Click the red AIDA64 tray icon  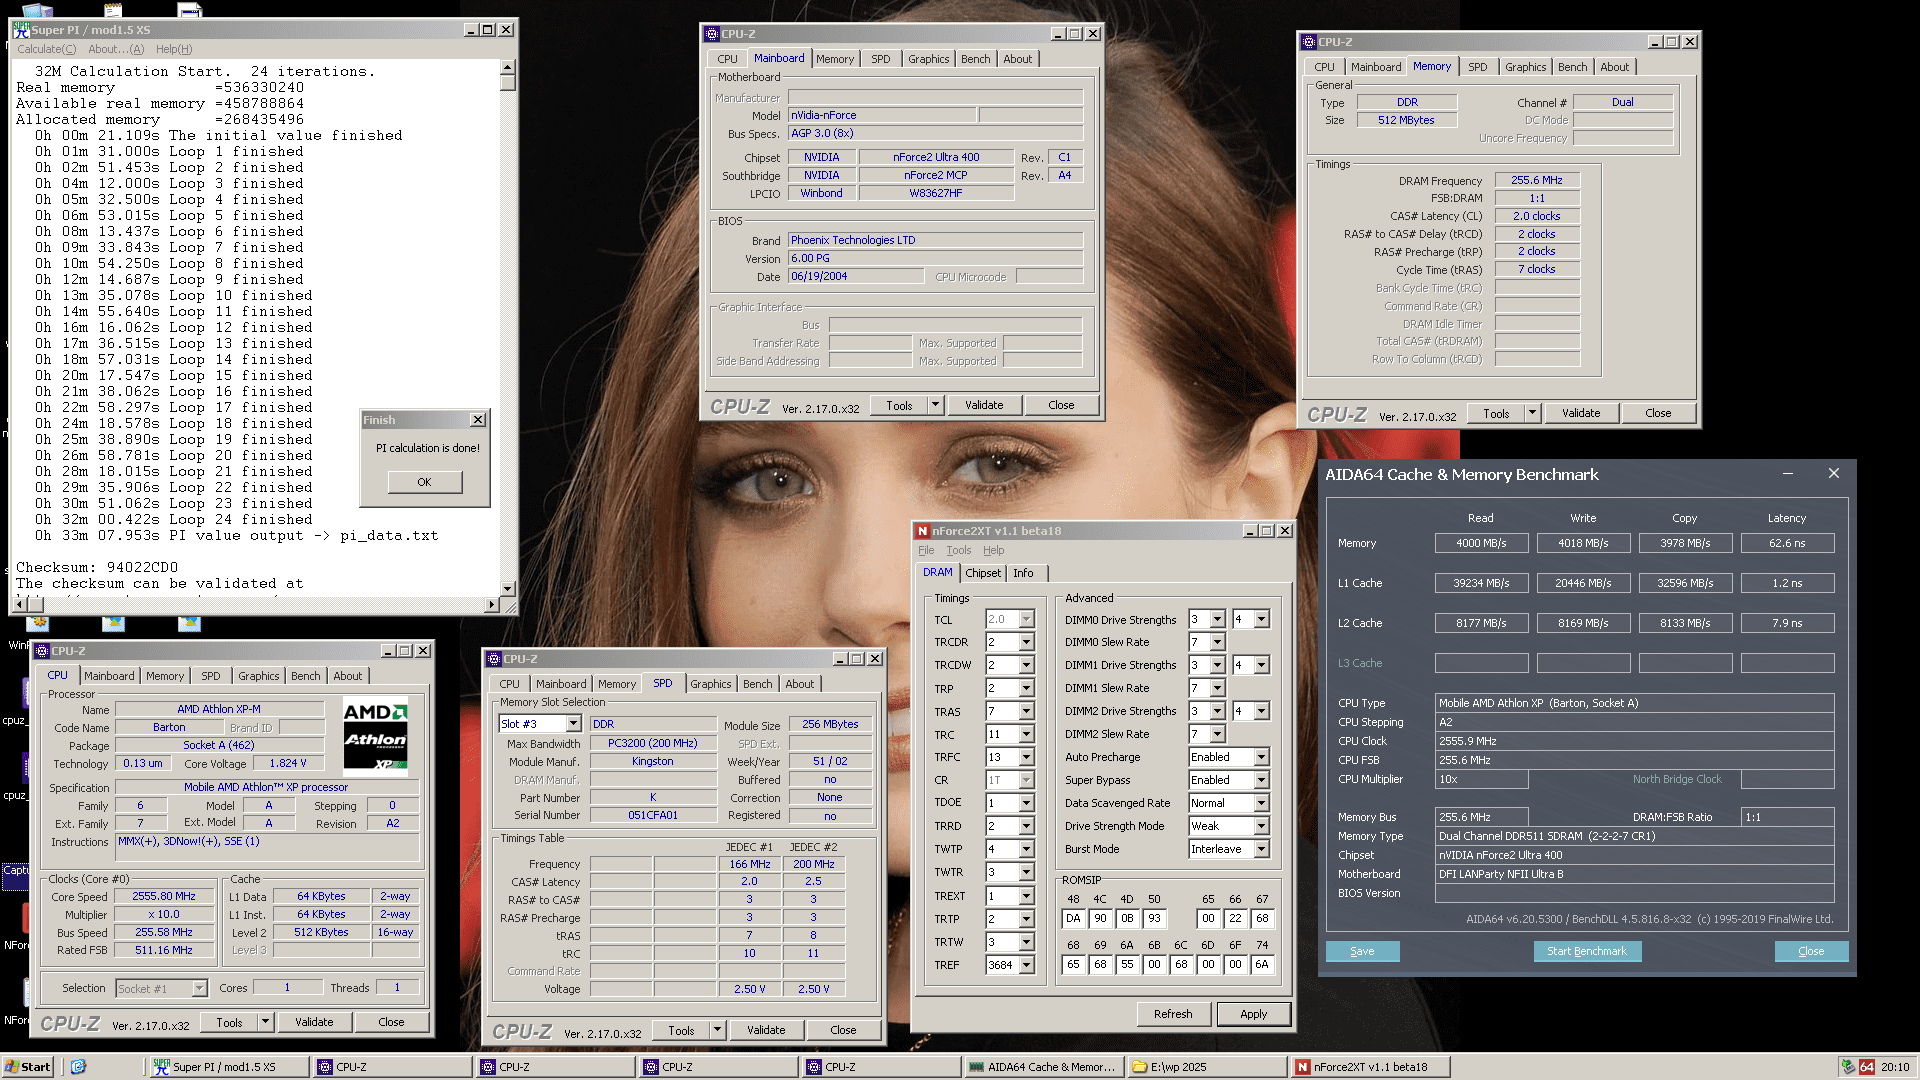(1866, 1067)
